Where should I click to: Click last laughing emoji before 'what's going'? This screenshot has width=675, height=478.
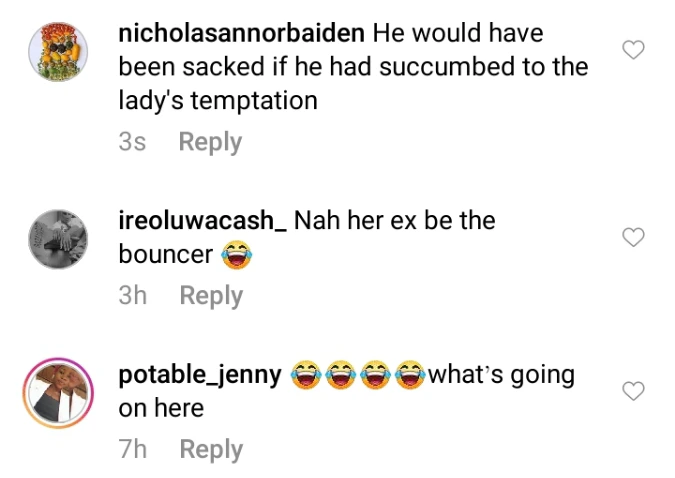[410, 374]
